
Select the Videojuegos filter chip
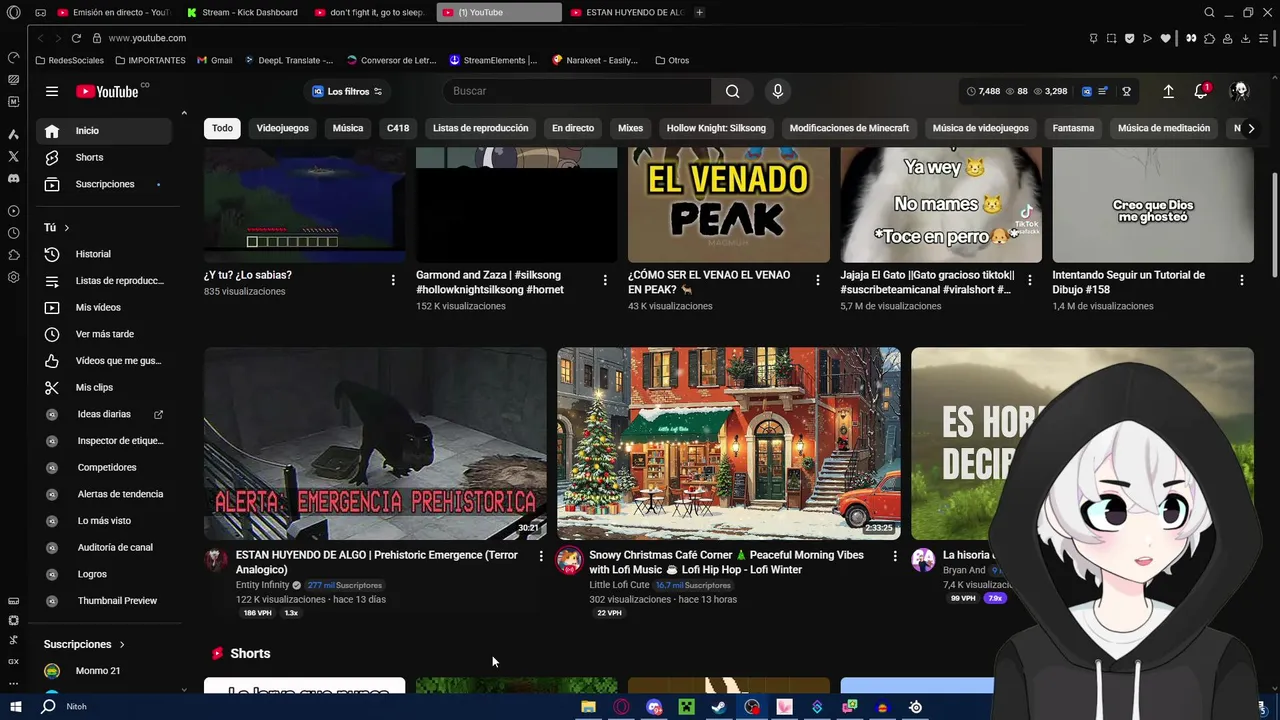click(x=282, y=128)
